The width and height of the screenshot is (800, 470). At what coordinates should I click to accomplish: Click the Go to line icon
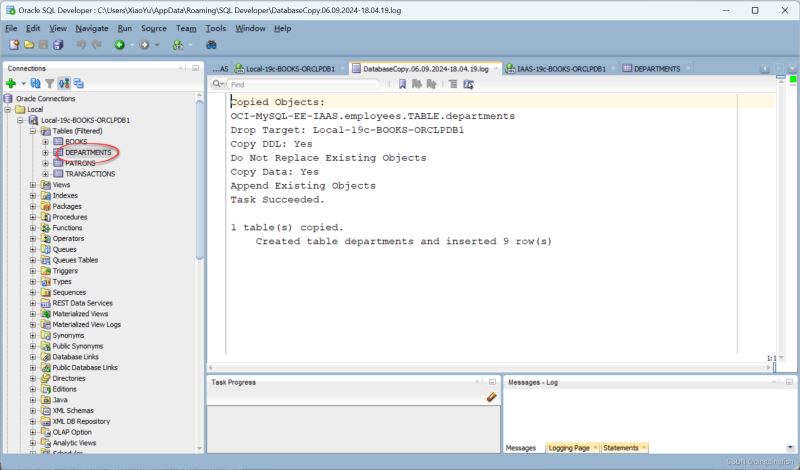(x=453, y=84)
